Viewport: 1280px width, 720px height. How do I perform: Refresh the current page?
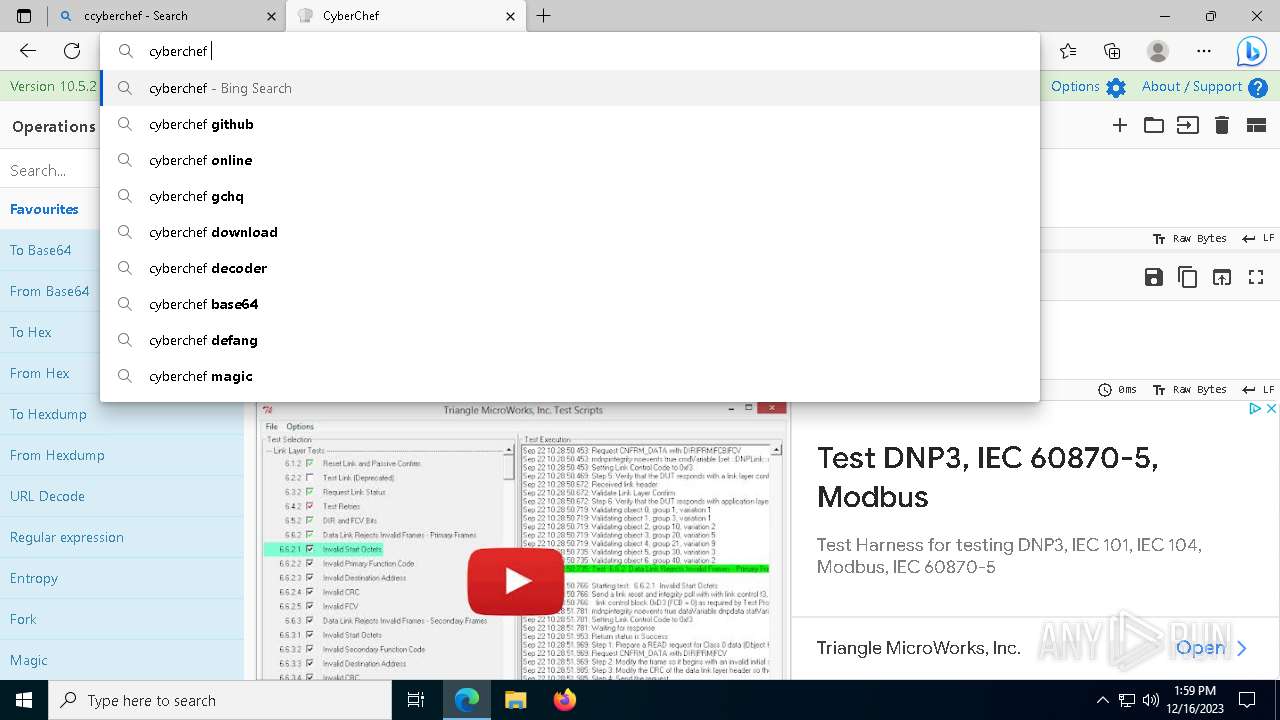click(72, 51)
